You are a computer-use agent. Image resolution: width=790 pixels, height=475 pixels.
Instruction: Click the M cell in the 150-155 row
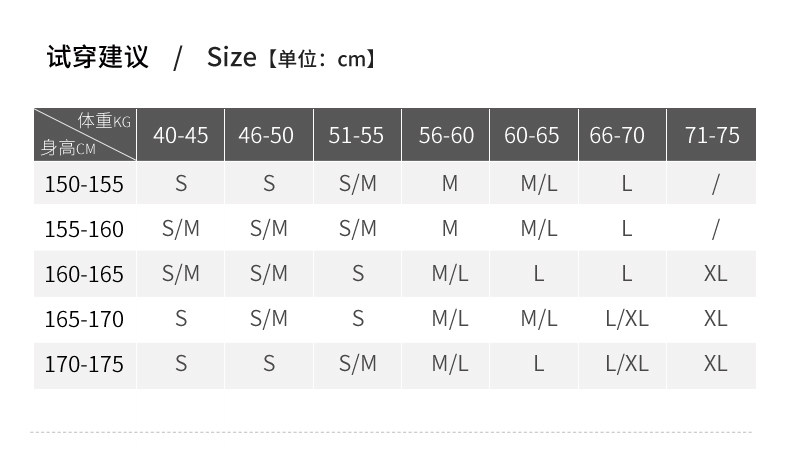[450, 183]
